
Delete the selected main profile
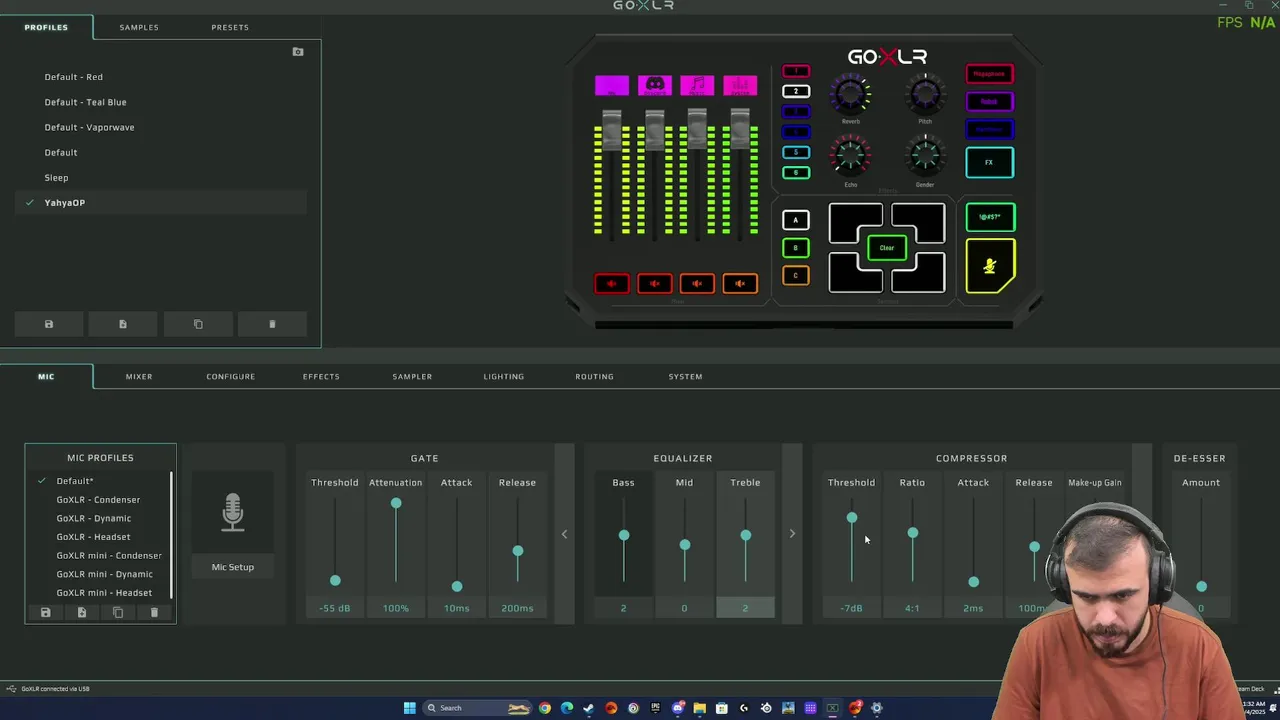coord(272,324)
